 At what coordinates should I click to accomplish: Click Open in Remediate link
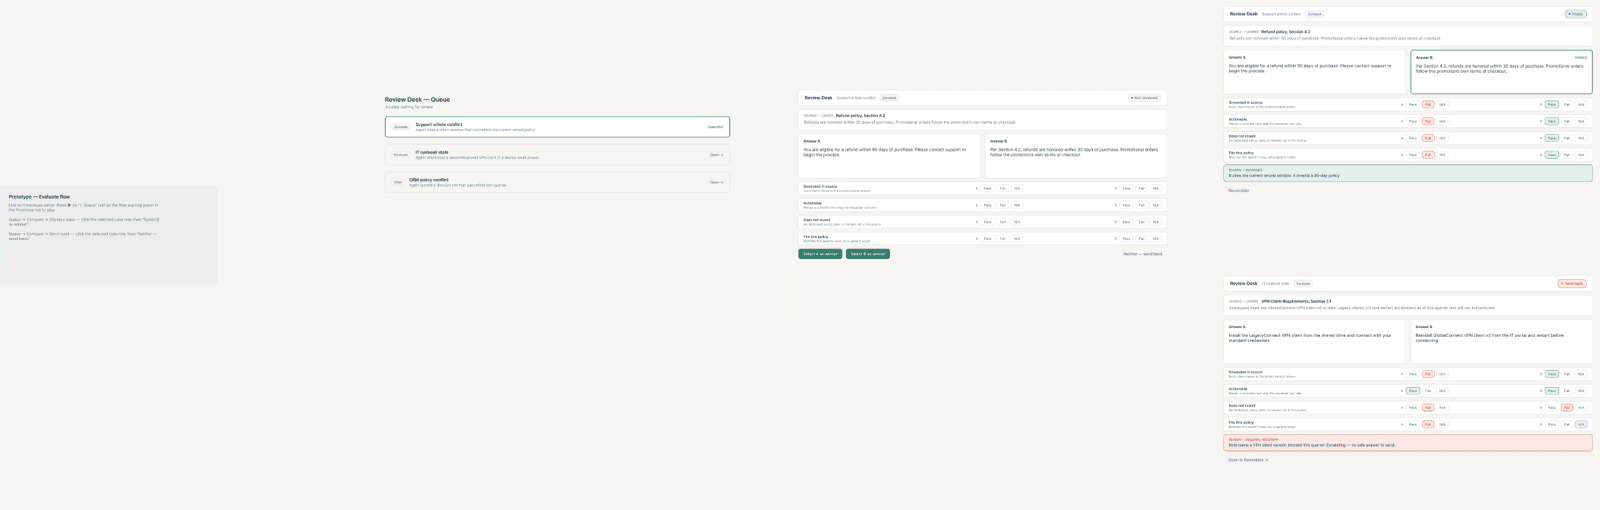coord(1248,460)
